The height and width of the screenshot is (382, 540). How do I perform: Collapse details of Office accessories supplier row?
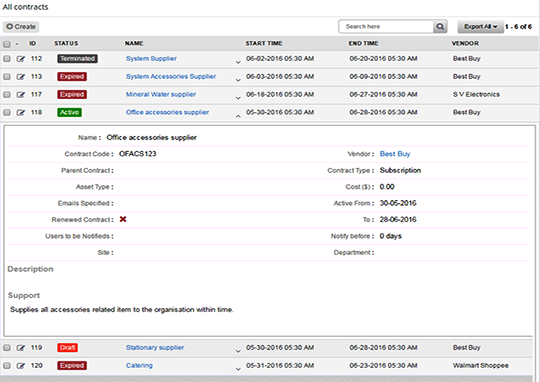coord(238,116)
